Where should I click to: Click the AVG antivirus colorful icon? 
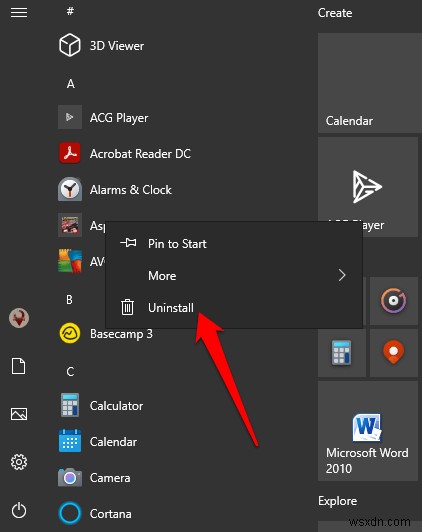[x=70, y=261]
